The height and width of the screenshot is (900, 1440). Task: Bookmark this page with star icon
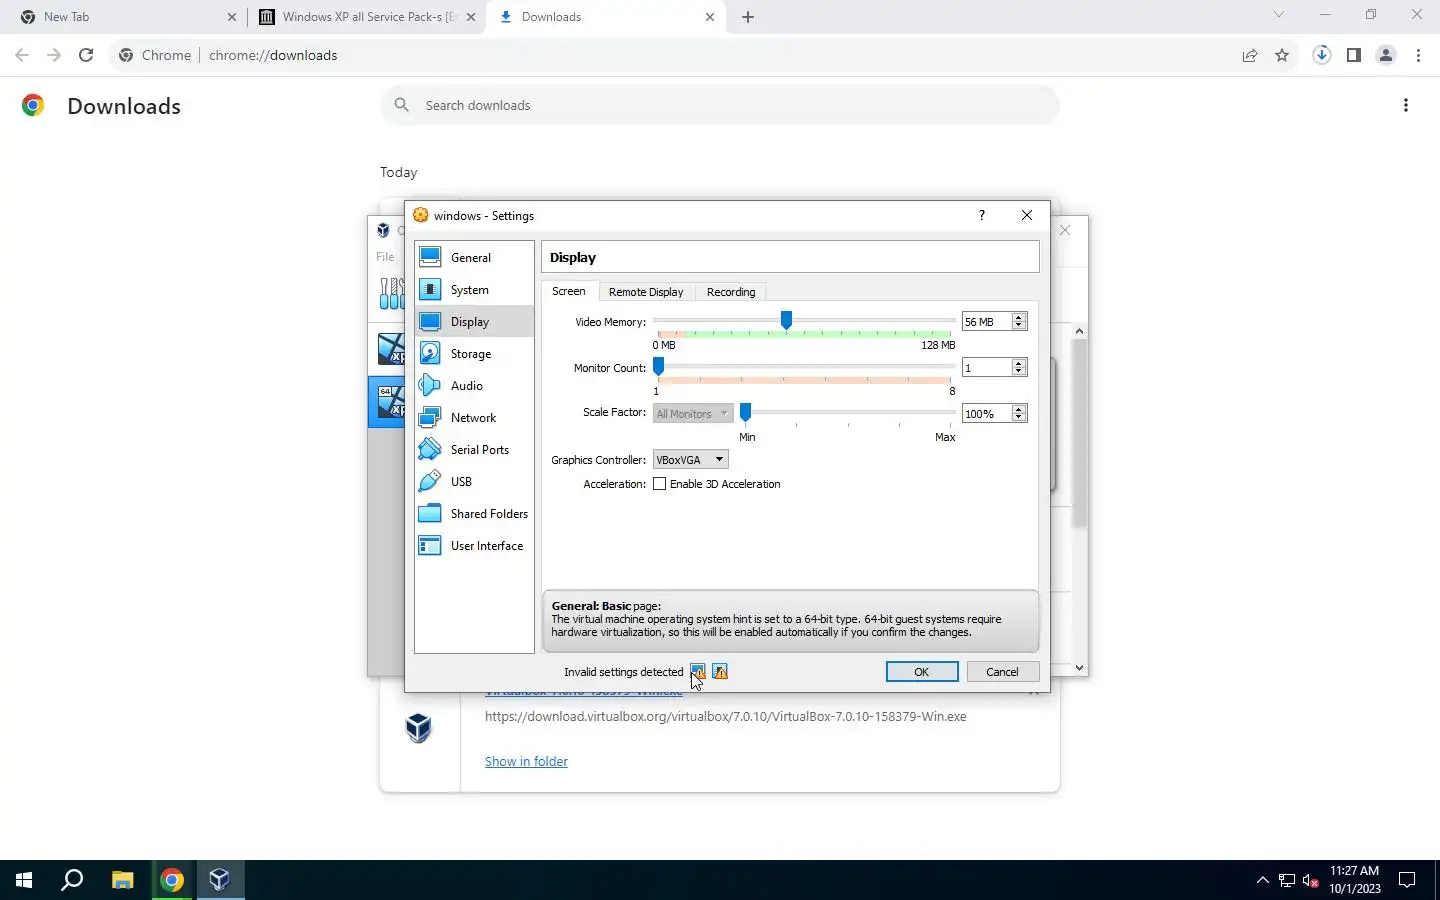[x=1282, y=55]
